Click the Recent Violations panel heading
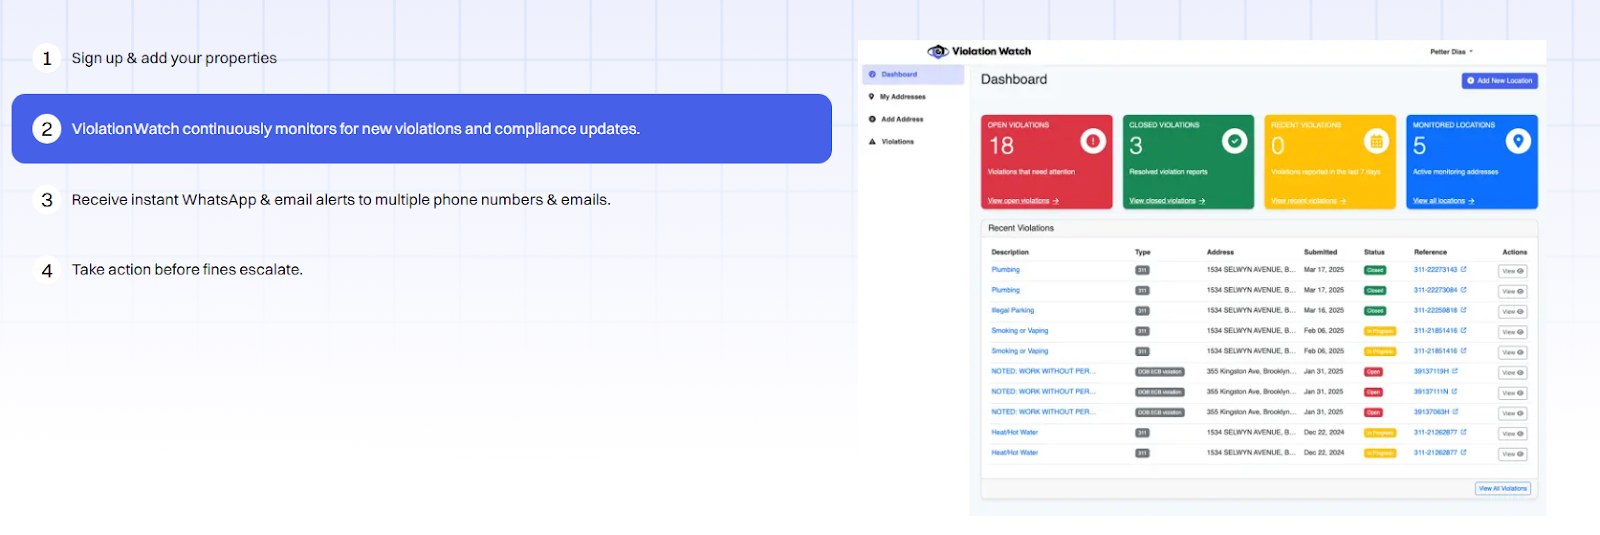1600x535 pixels. click(x=1021, y=228)
